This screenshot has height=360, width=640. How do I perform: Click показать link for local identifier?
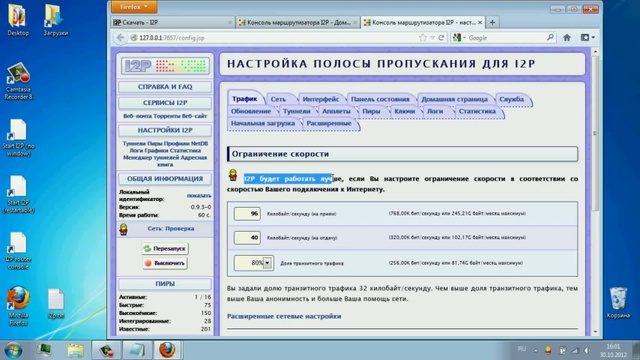coord(199,196)
